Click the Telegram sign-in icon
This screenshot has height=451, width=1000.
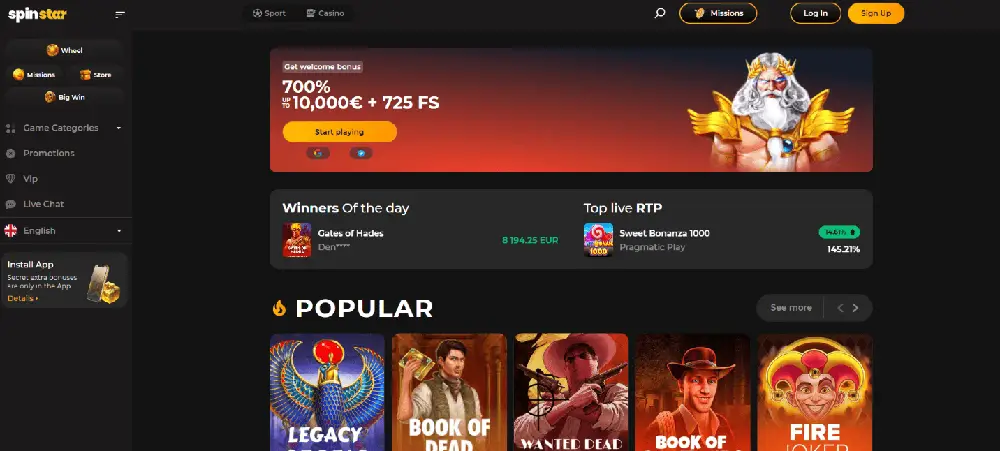pos(361,153)
